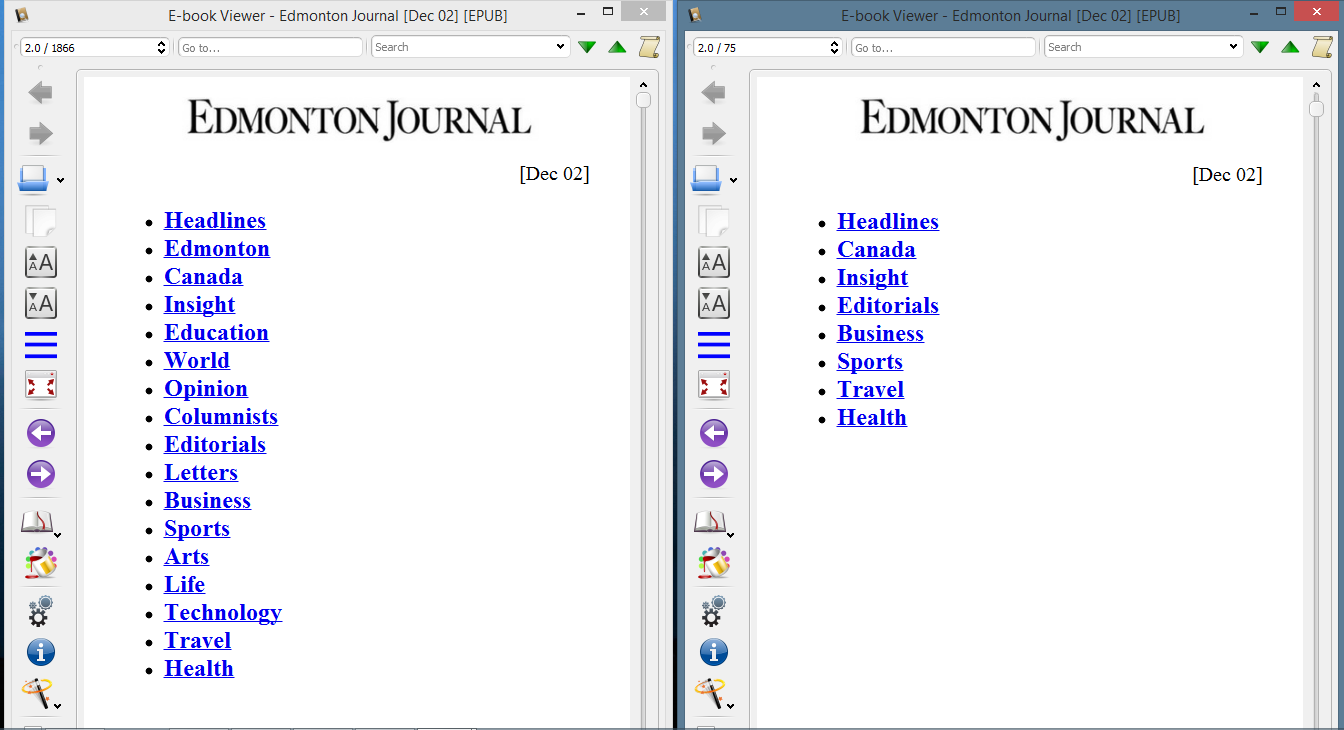Click page stepper showing 2.0 / 1866
Screen dimensions: 1344x730
click(95, 47)
